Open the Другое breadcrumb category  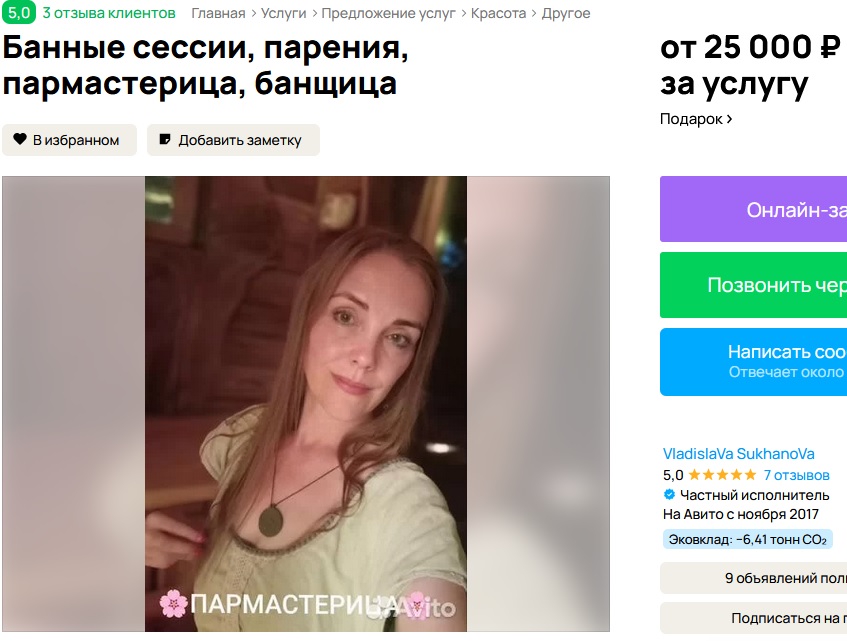566,14
